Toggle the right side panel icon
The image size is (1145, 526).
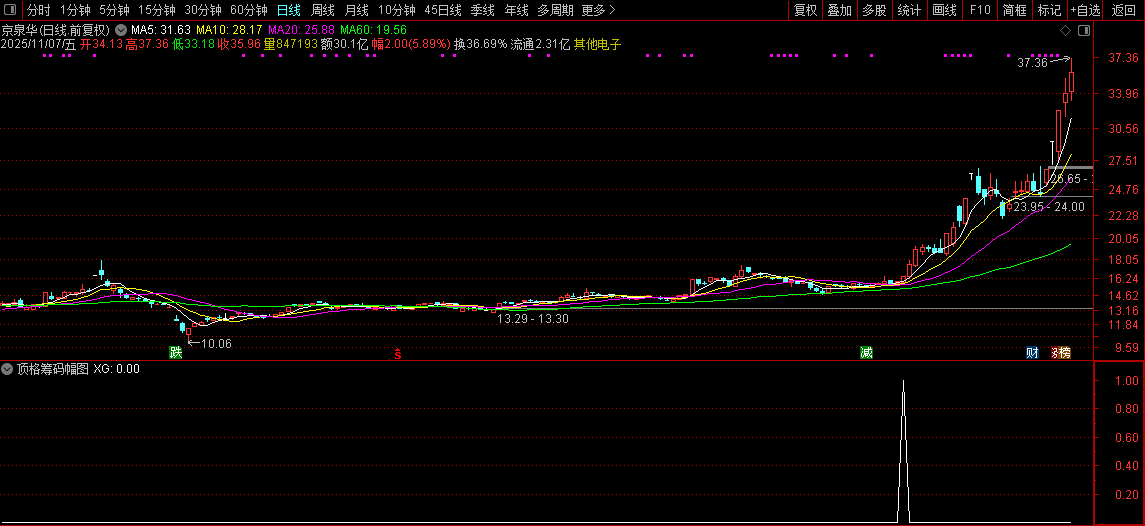click(x=1084, y=30)
